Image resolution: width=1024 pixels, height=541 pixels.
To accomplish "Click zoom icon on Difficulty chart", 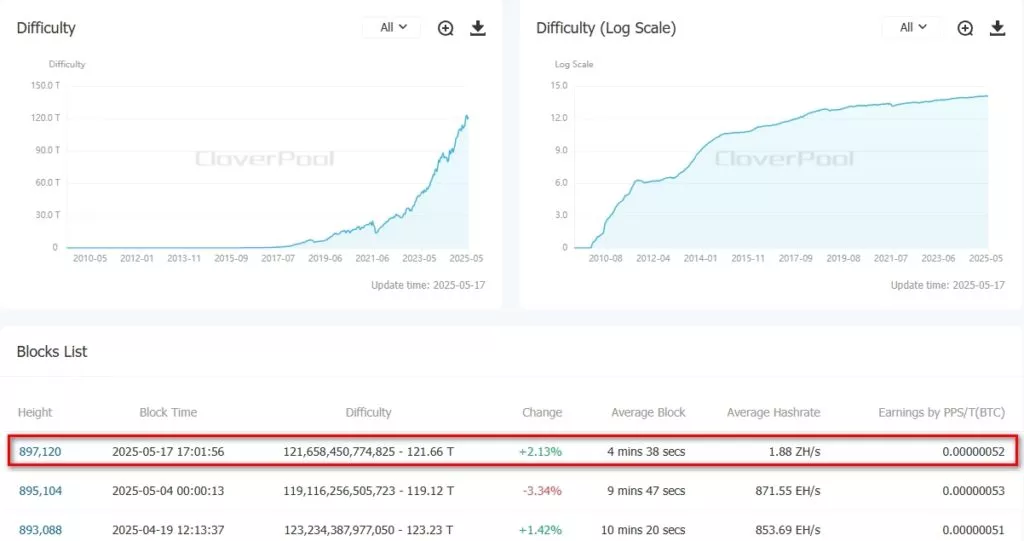I will (446, 28).
